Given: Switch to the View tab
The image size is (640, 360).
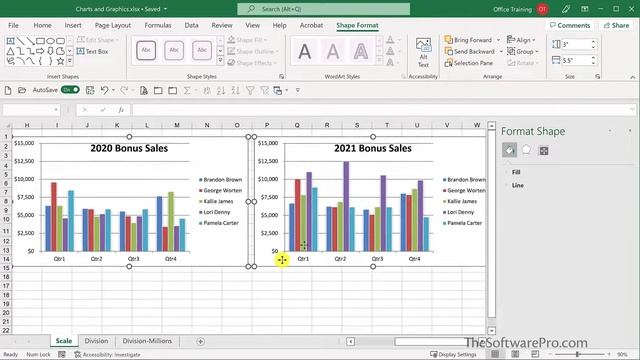Looking at the screenshot, I should [x=252, y=25].
